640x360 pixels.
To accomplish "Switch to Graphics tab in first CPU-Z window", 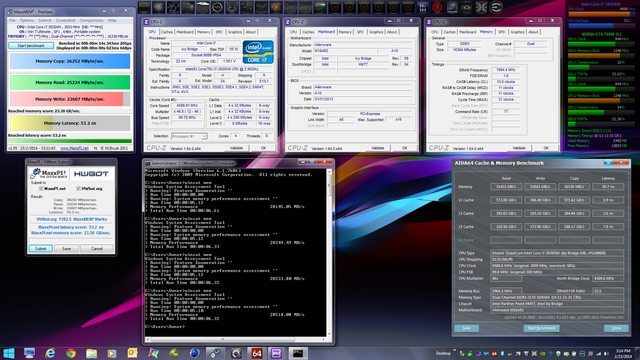I will 235,32.
